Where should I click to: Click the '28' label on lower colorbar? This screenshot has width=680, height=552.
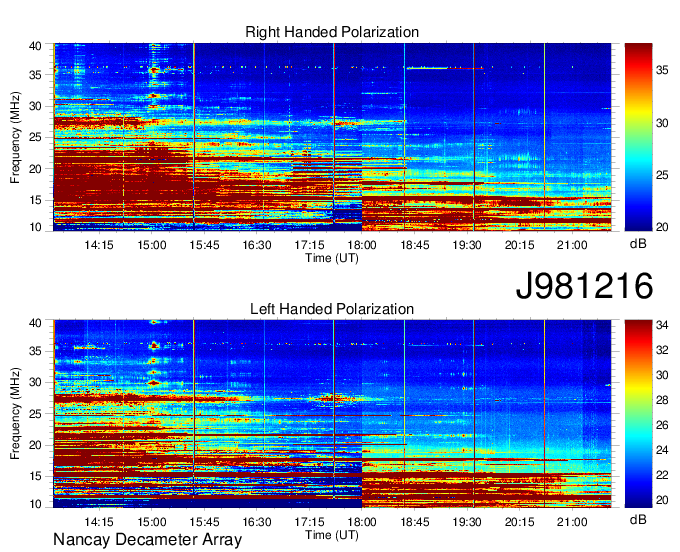pyautogui.click(x=662, y=400)
